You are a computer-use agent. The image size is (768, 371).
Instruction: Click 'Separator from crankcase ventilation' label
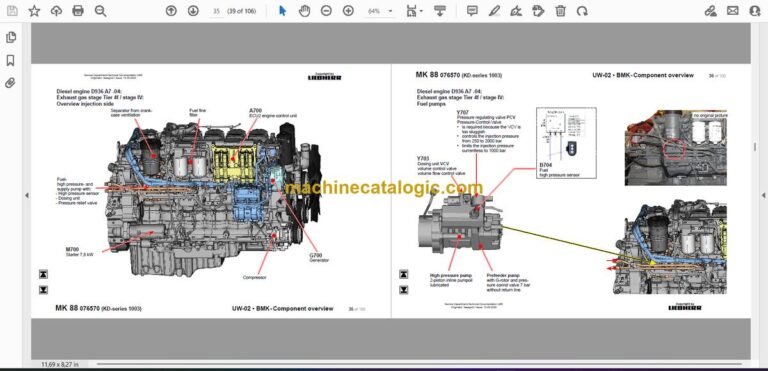tap(132, 113)
